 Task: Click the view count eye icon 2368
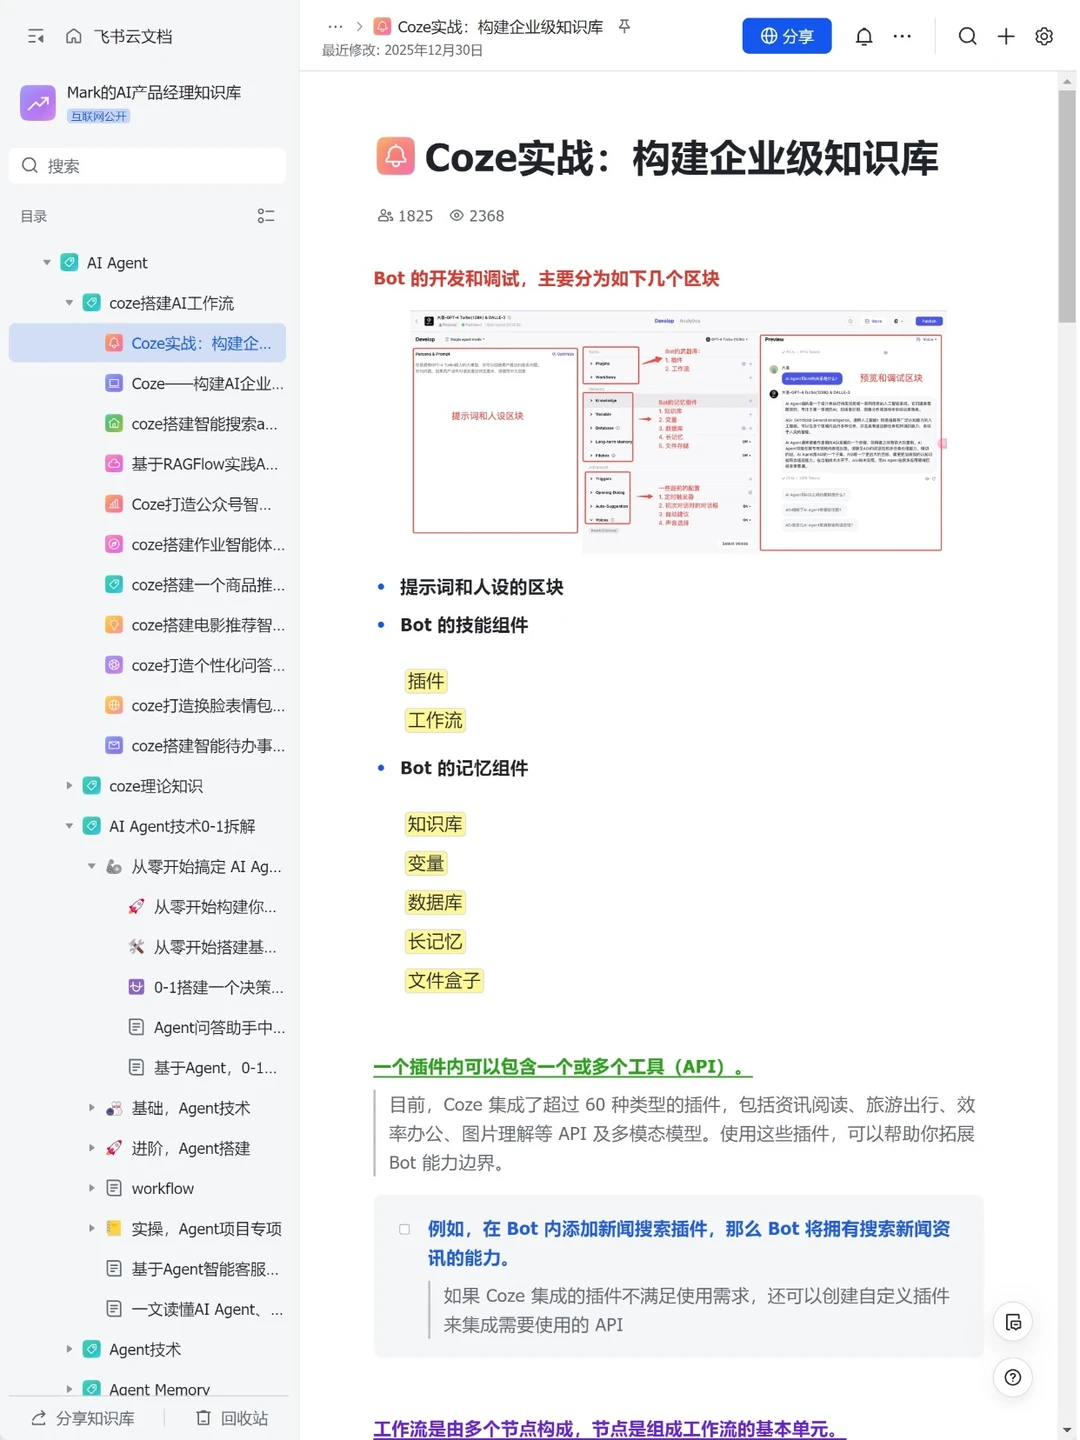[x=457, y=216]
